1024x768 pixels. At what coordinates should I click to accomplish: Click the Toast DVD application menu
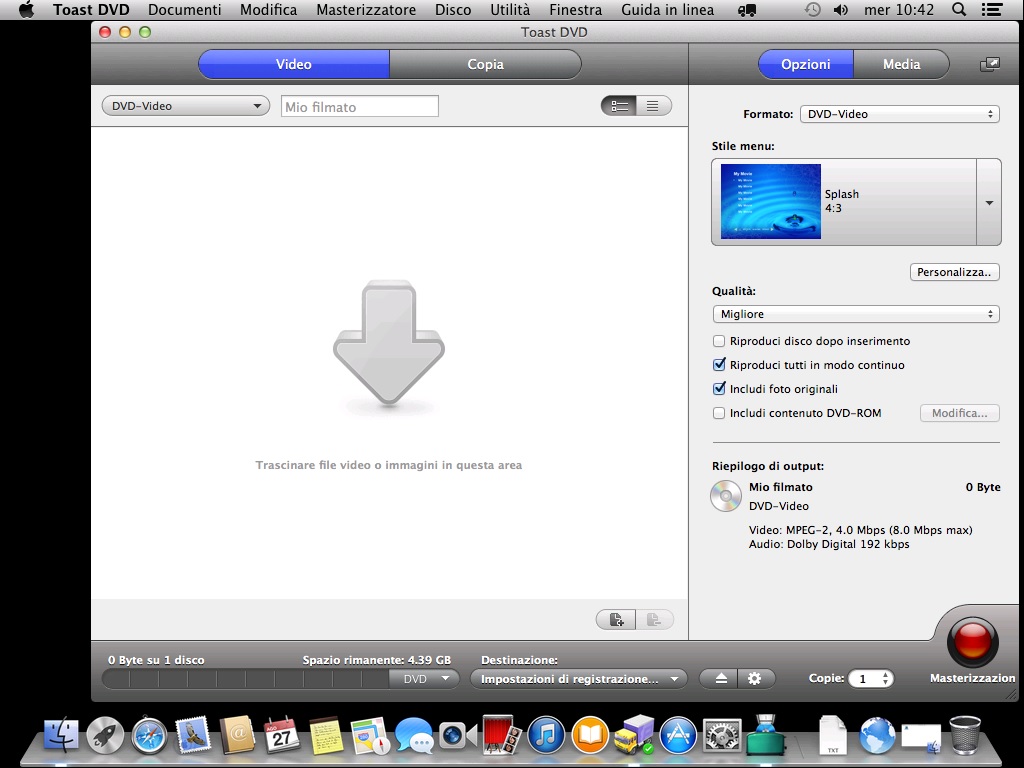click(x=91, y=10)
